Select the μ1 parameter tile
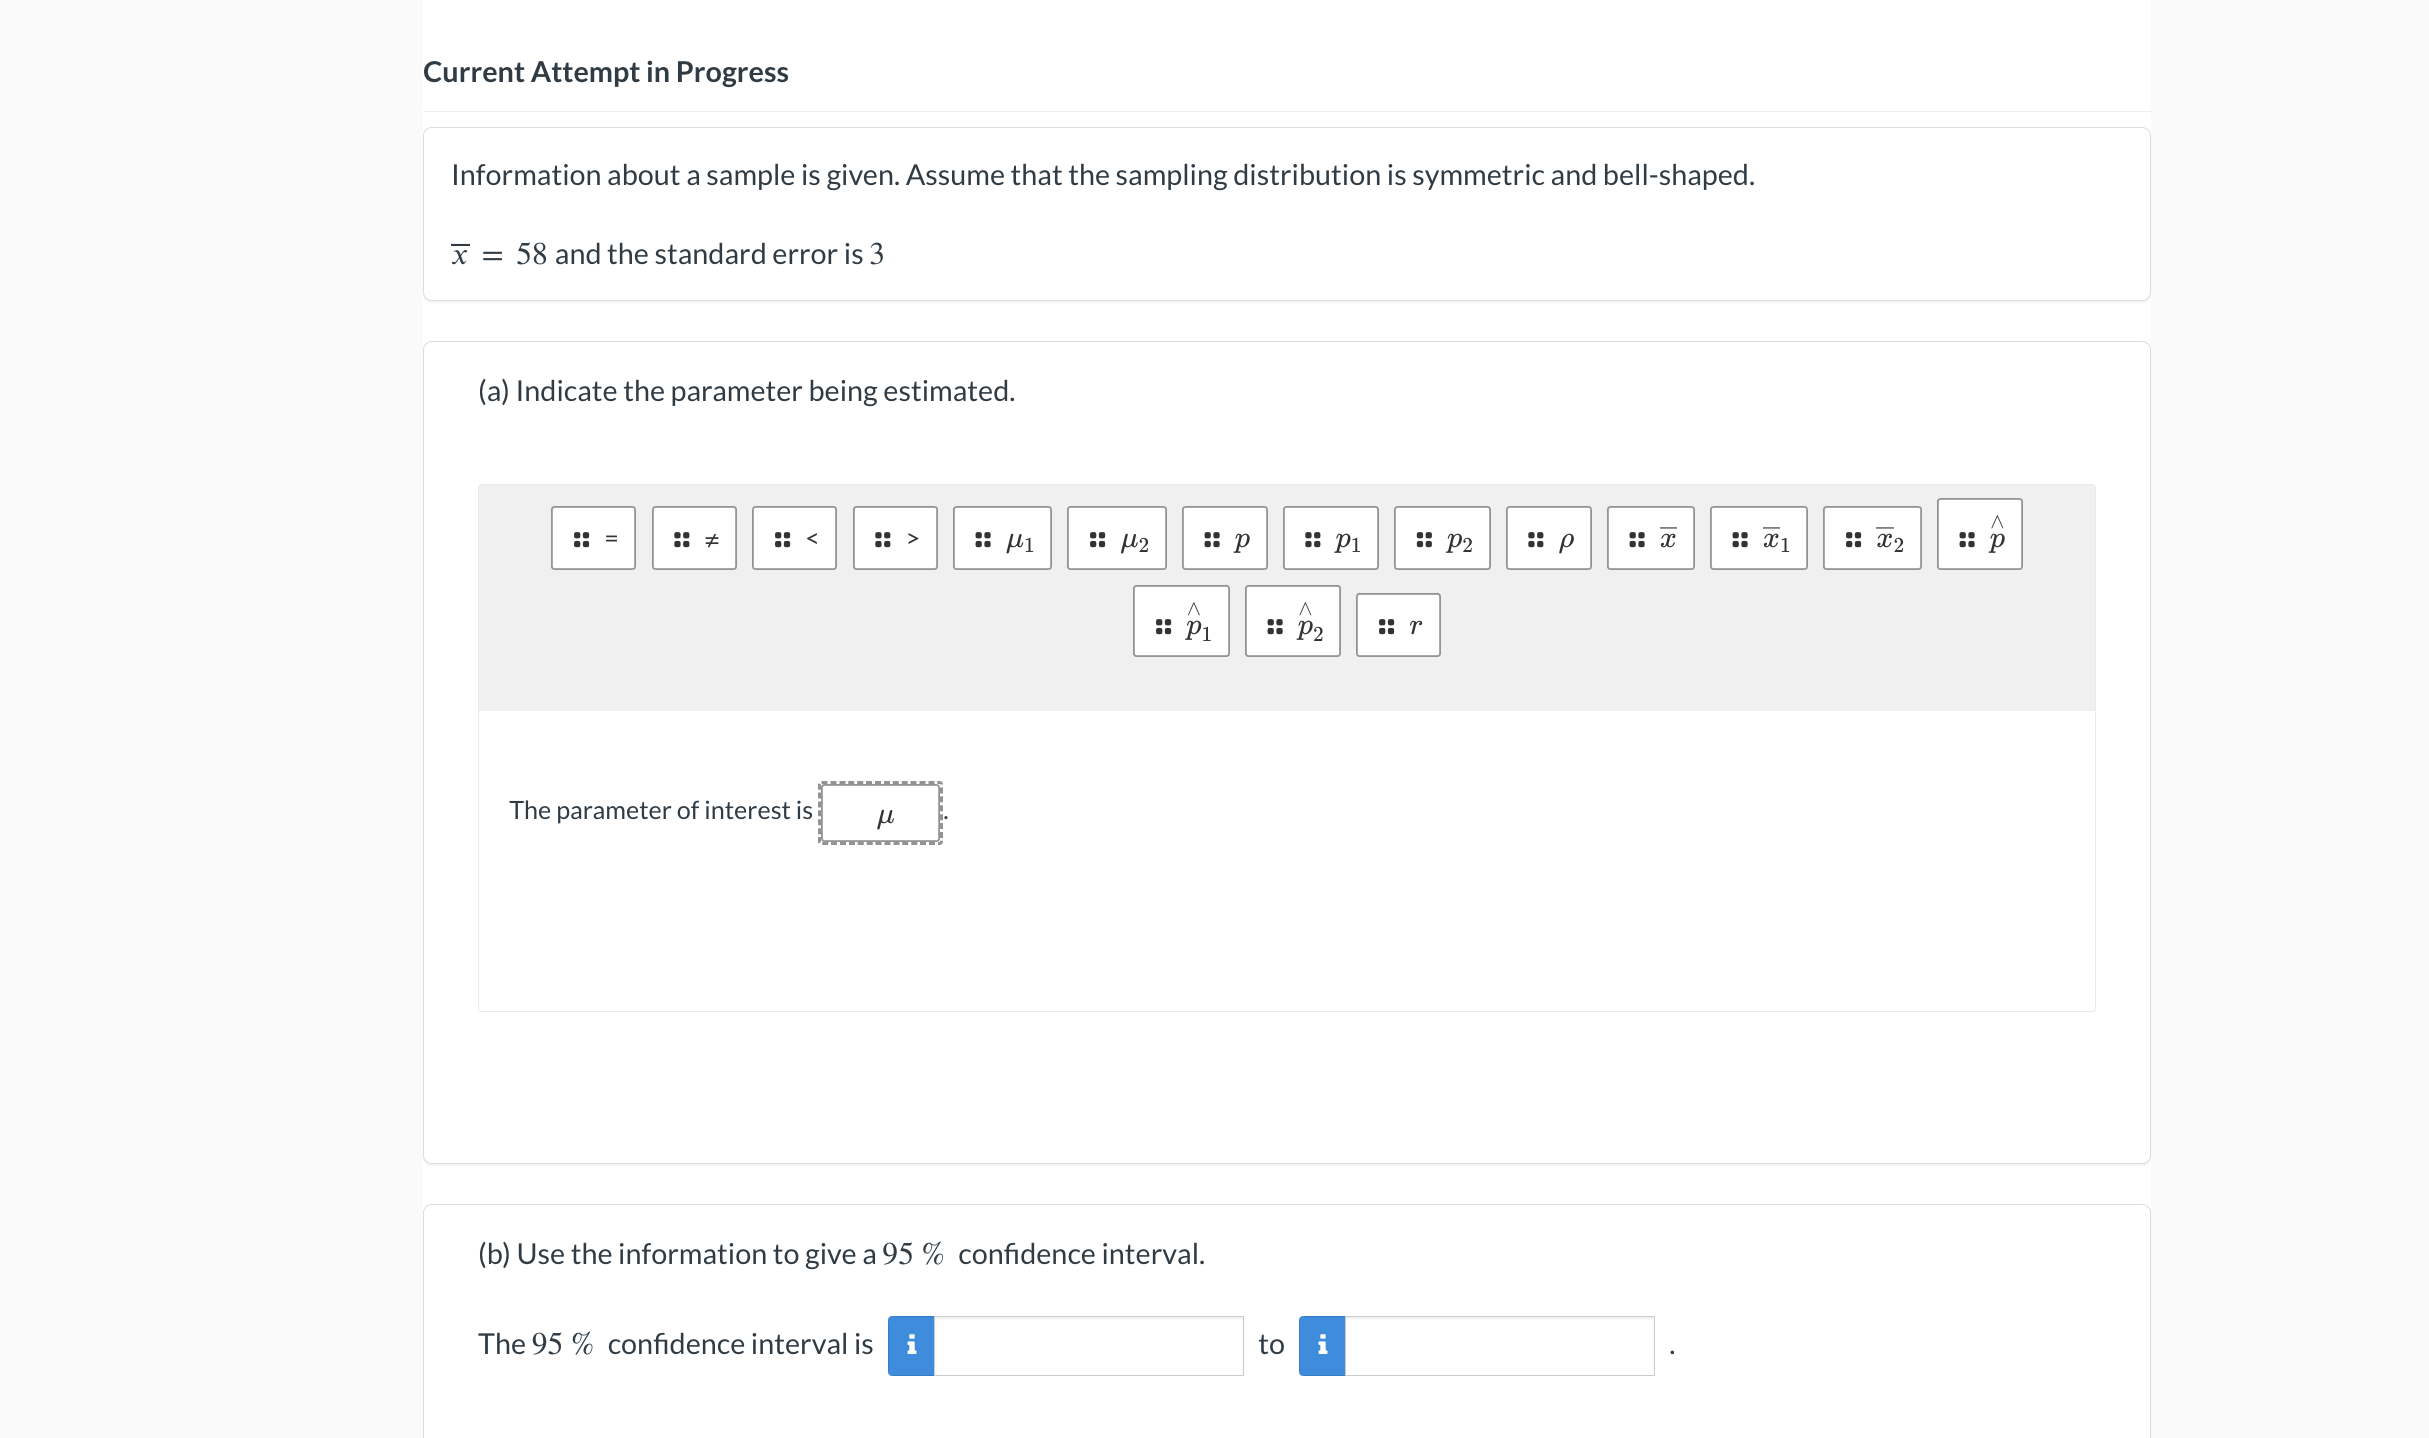 pyautogui.click(x=1002, y=537)
